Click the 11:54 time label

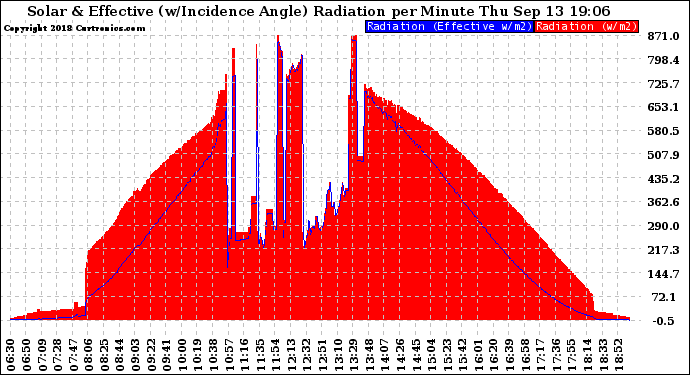click(276, 355)
